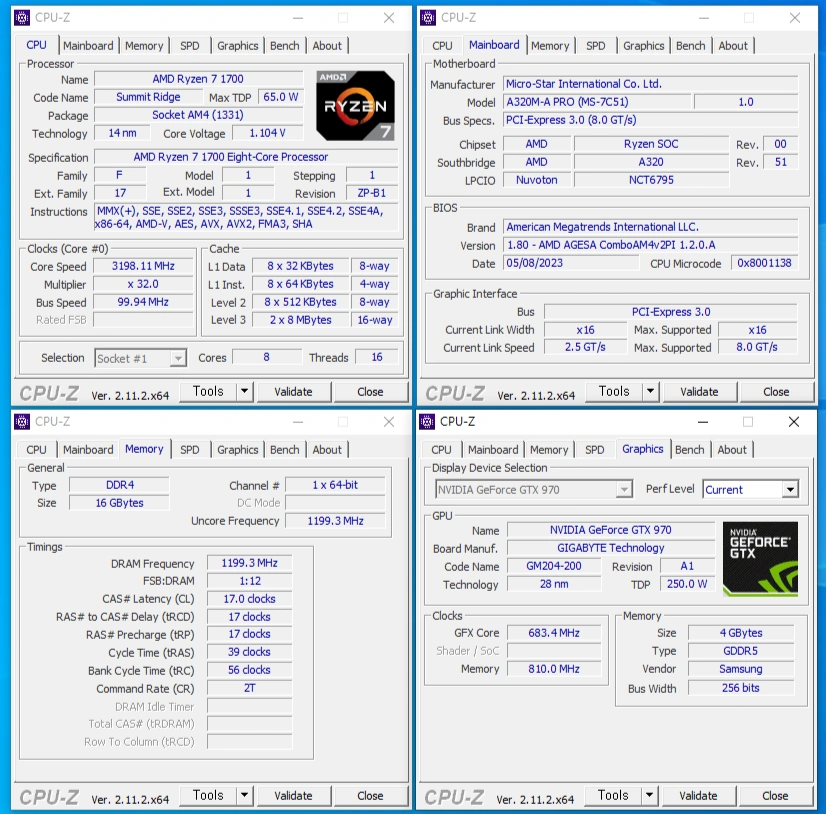Click GPU memory Vendor Samsung
This screenshot has width=826, height=814.
[x=741, y=669]
